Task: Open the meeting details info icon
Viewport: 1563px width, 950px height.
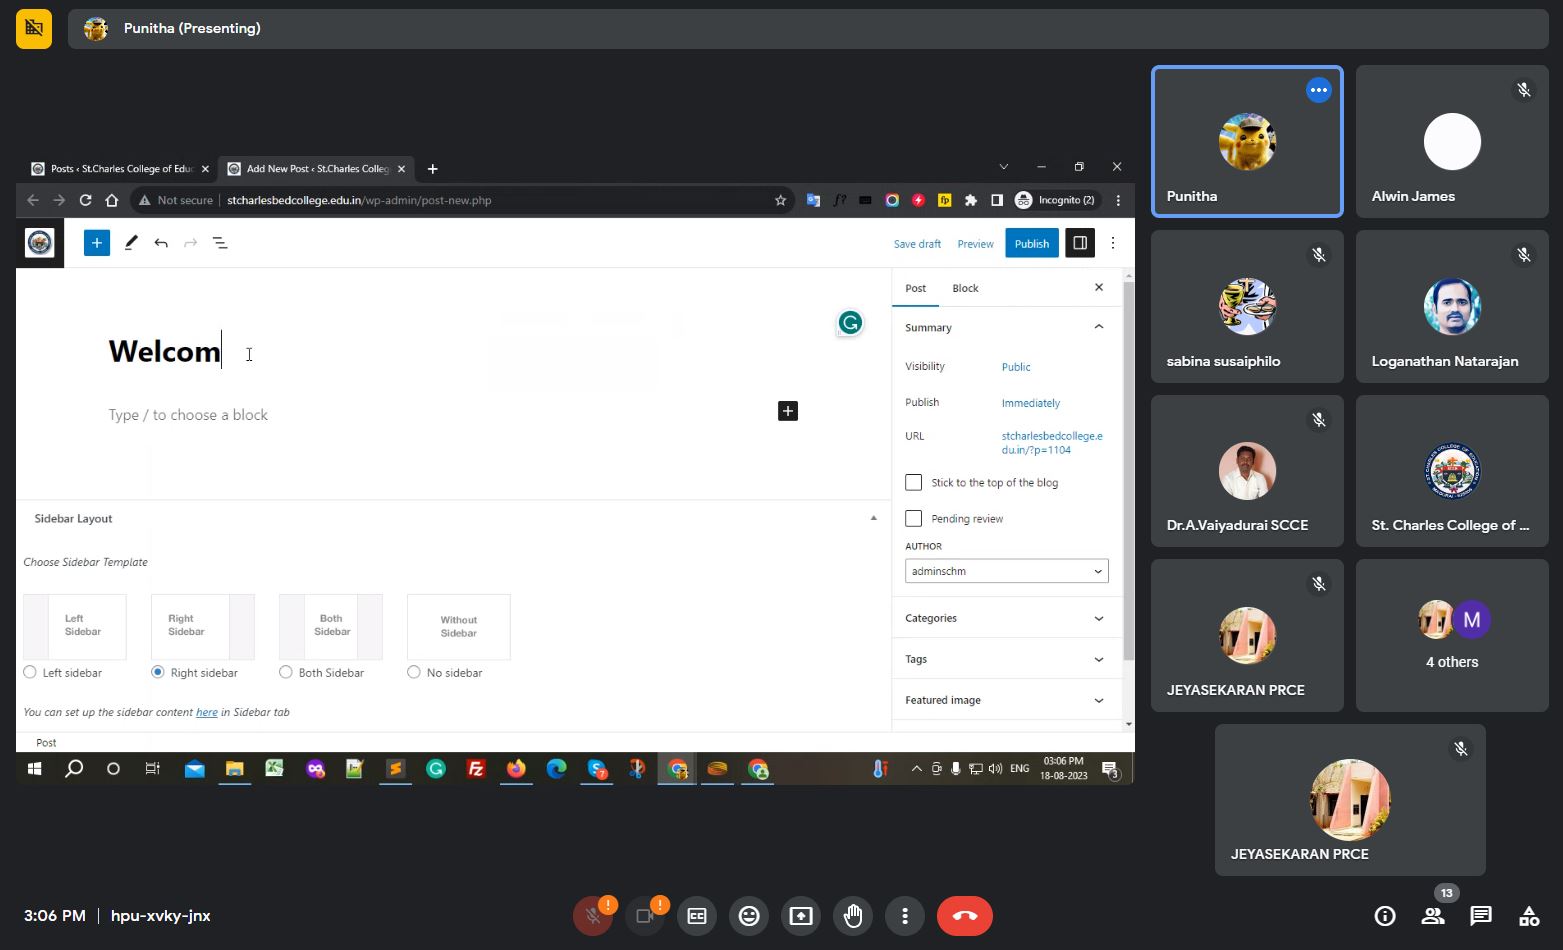Action: pyautogui.click(x=1385, y=916)
